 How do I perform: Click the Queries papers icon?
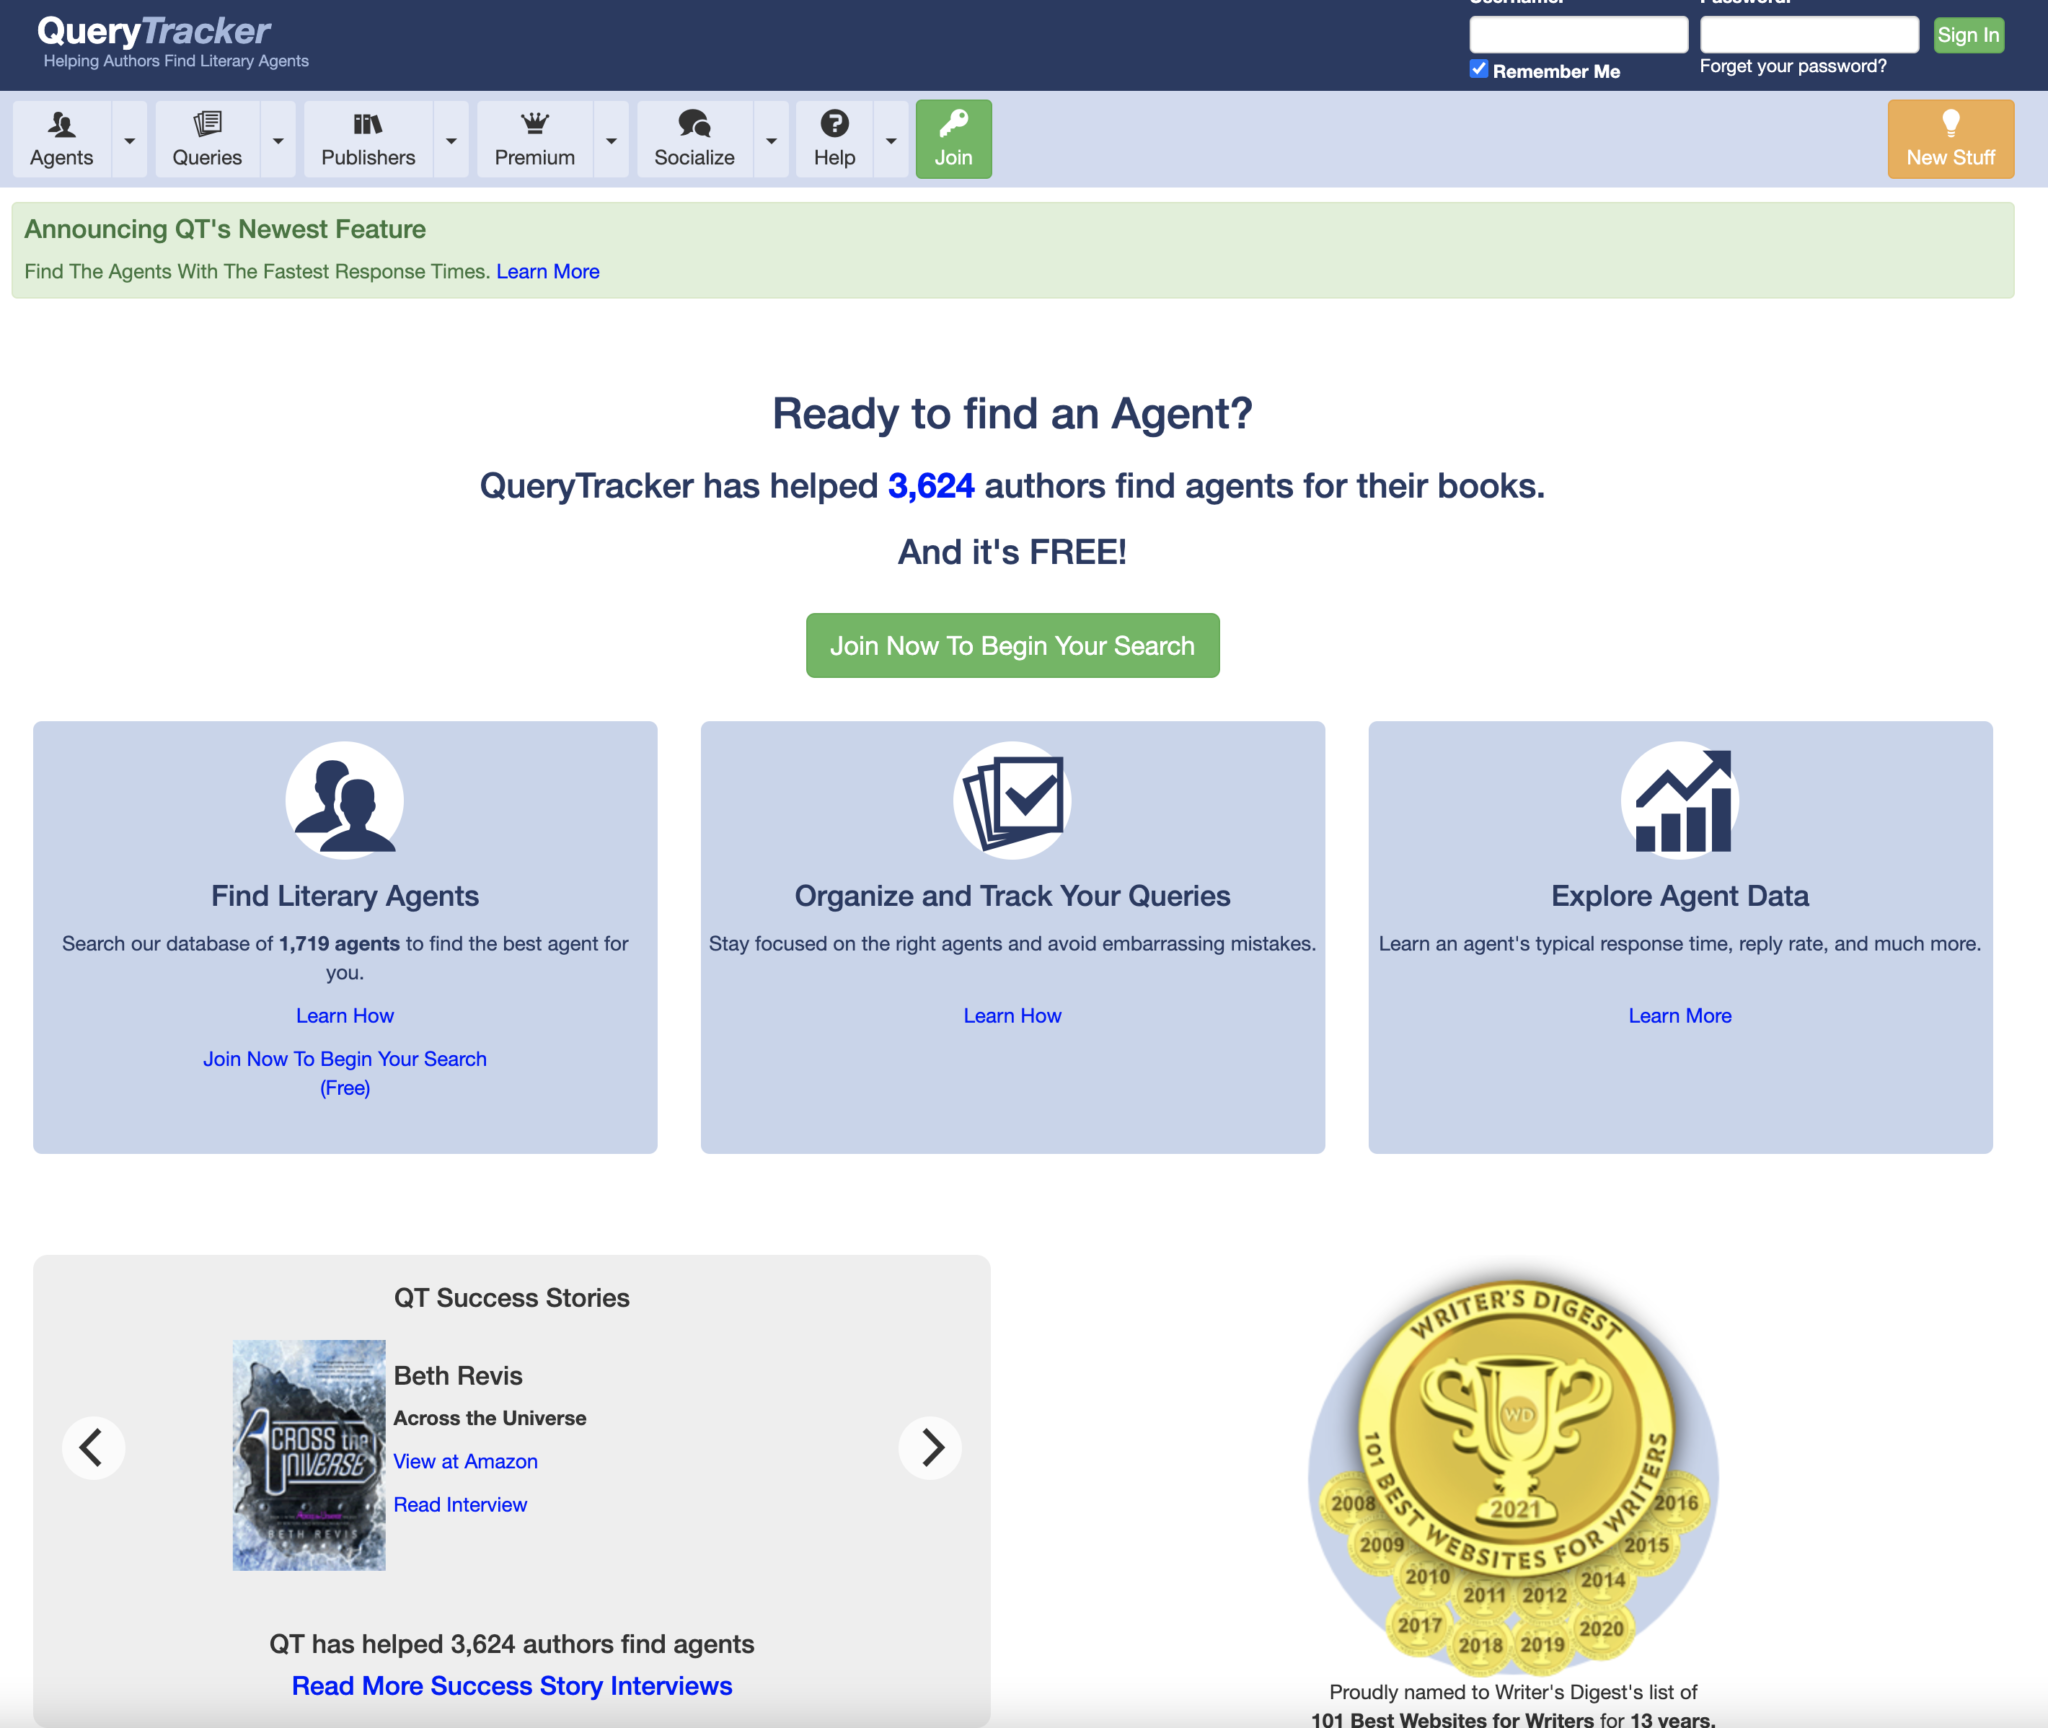tap(207, 124)
